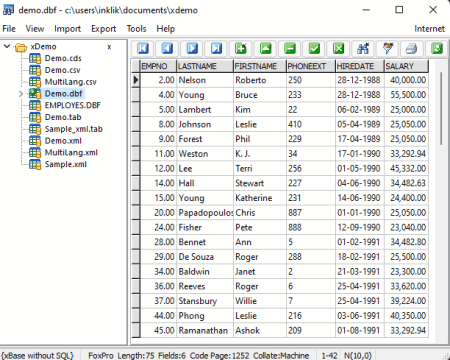This screenshot has width=450, height=360.
Task: Open the Tools menu
Action: click(136, 29)
